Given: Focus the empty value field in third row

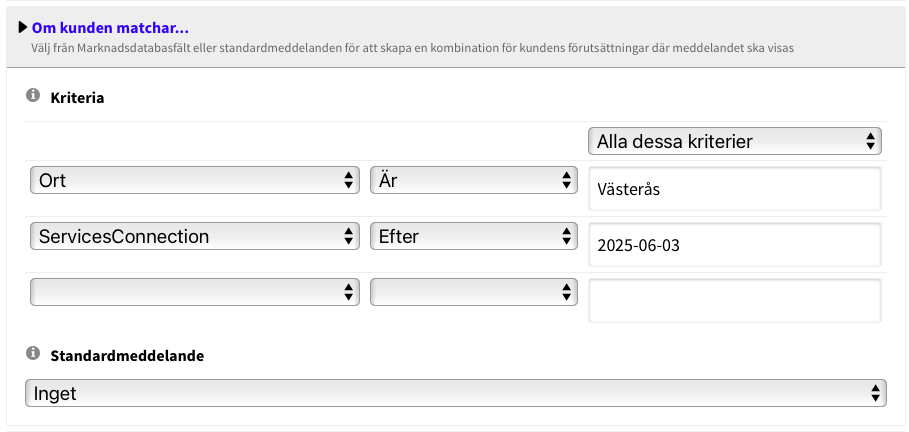Looking at the screenshot, I should tap(734, 301).
